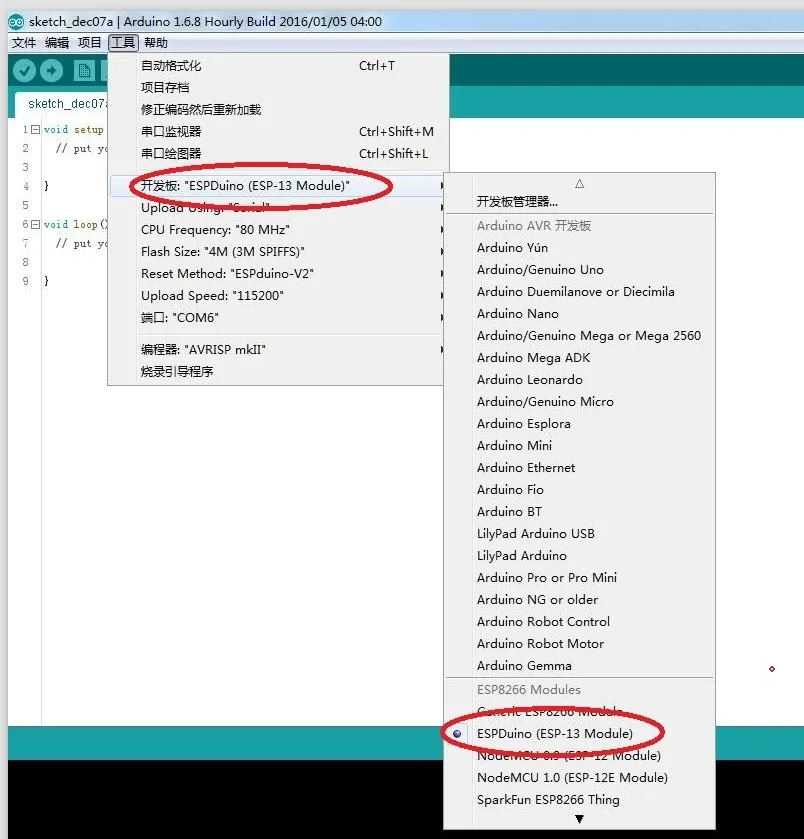This screenshot has width=804, height=839.
Task: Select Arduino Nano board
Action: [x=580, y=314]
